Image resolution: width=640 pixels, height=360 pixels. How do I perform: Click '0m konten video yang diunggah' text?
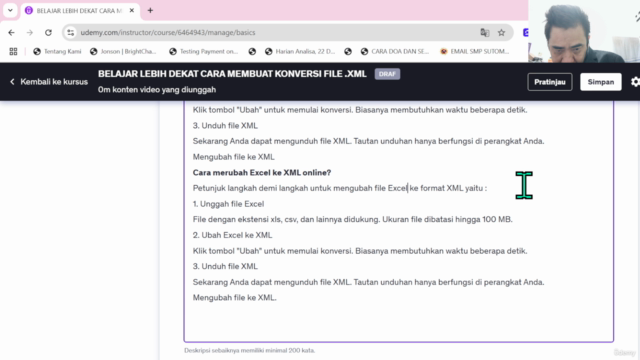(157, 90)
